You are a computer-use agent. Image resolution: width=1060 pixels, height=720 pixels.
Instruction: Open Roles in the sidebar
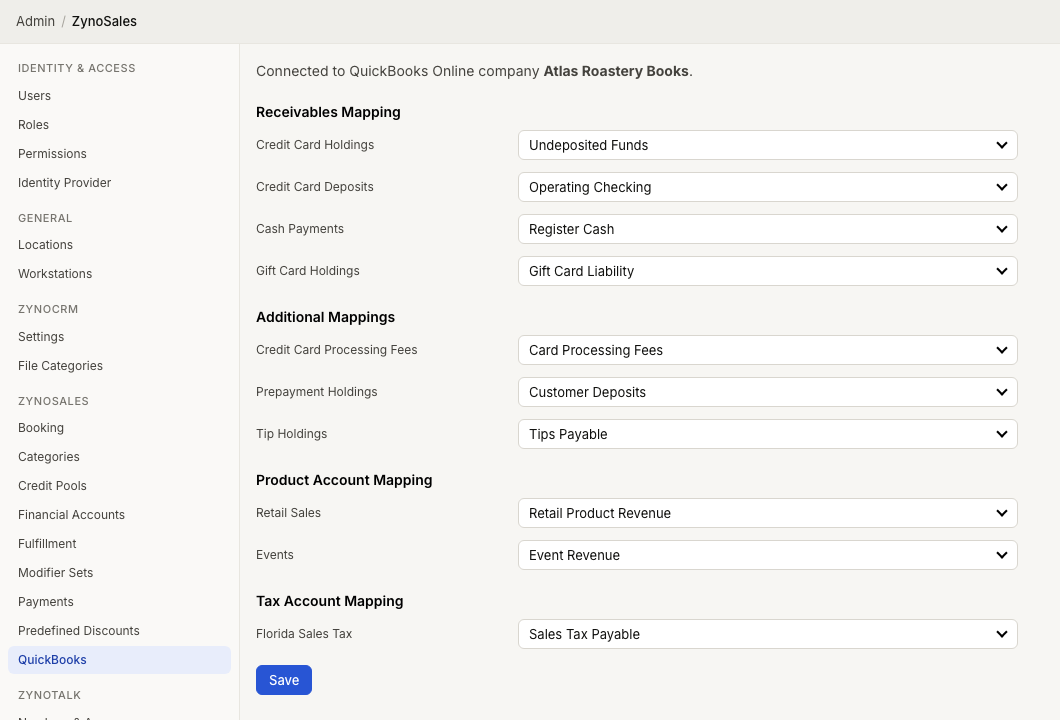pos(33,125)
